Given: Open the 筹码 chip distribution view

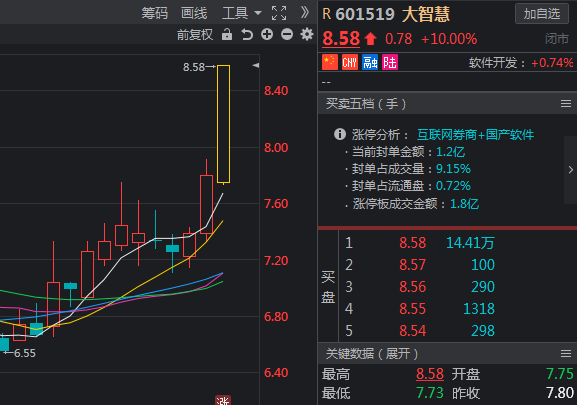Looking at the screenshot, I should (155, 13).
